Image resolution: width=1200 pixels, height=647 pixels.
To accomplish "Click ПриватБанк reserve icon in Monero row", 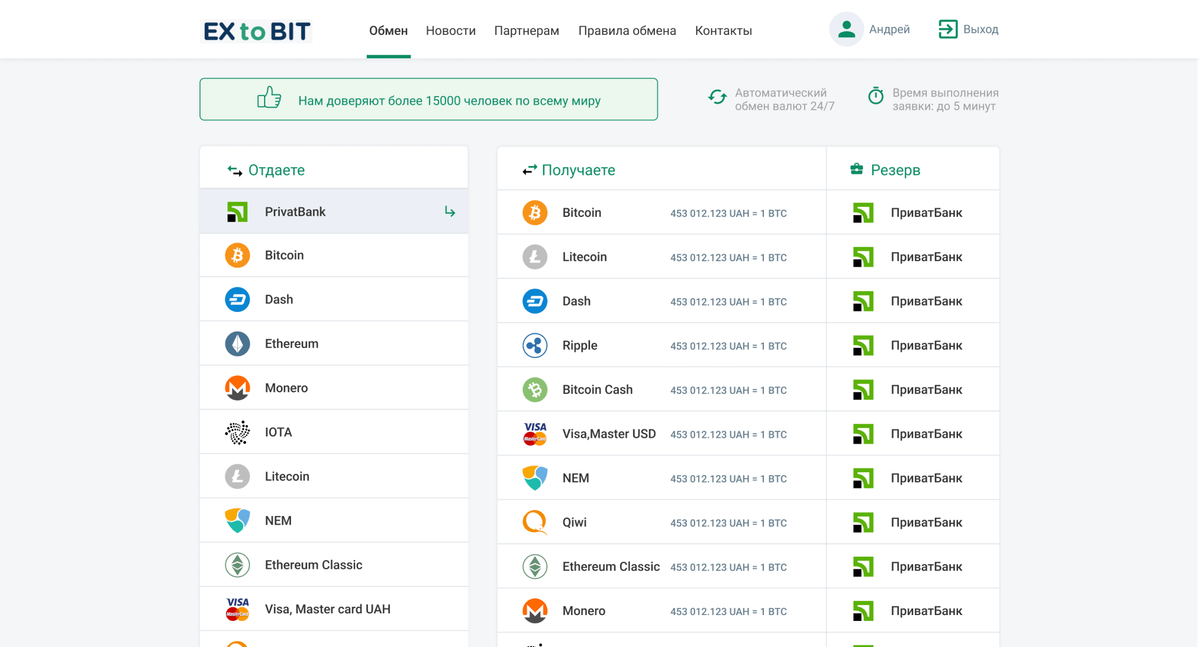I will [863, 611].
